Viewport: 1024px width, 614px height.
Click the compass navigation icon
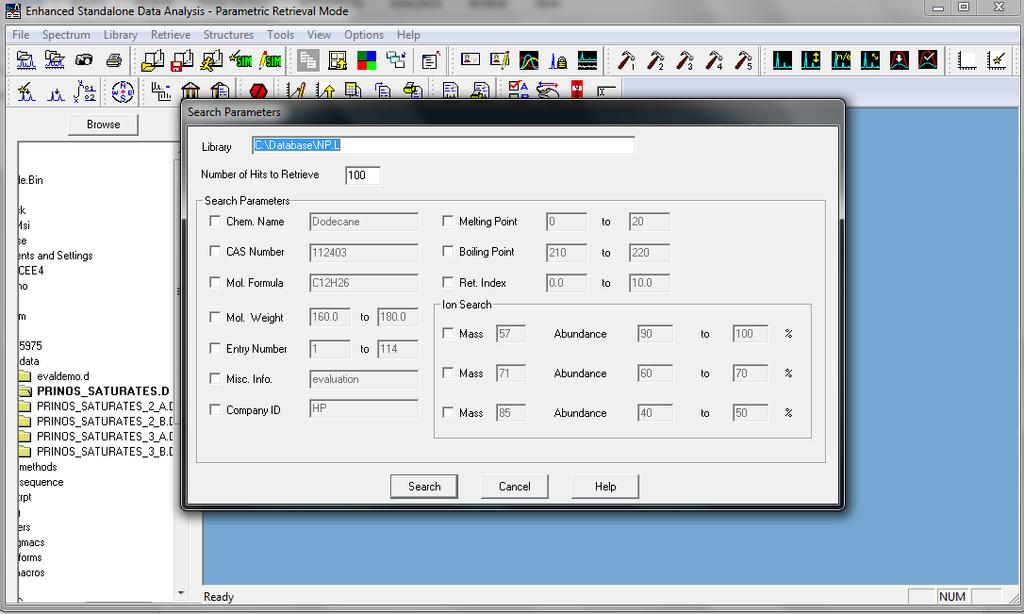[x=122, y=91]
